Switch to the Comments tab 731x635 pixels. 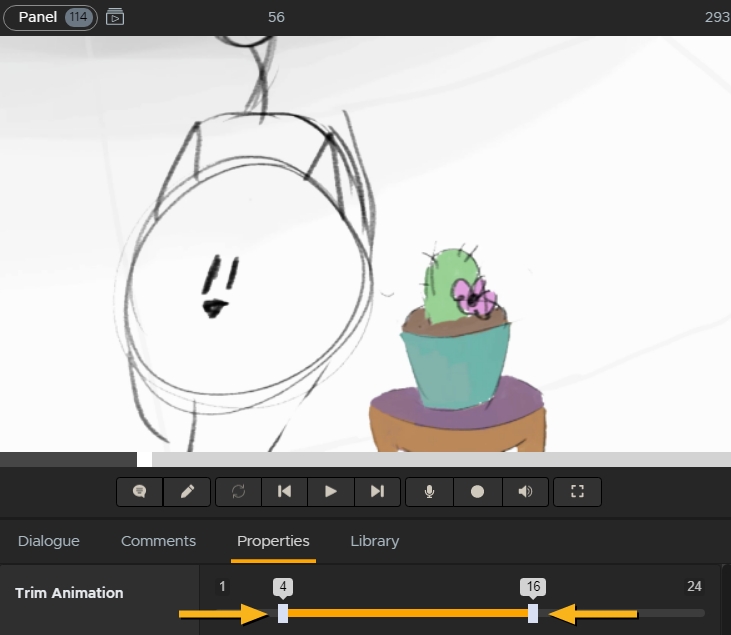158,541
